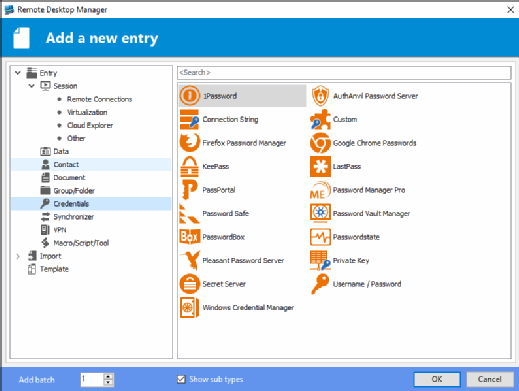519x391 pixels.
Task: Select Remote Connections in the tree
Action: tap(99, 99)
